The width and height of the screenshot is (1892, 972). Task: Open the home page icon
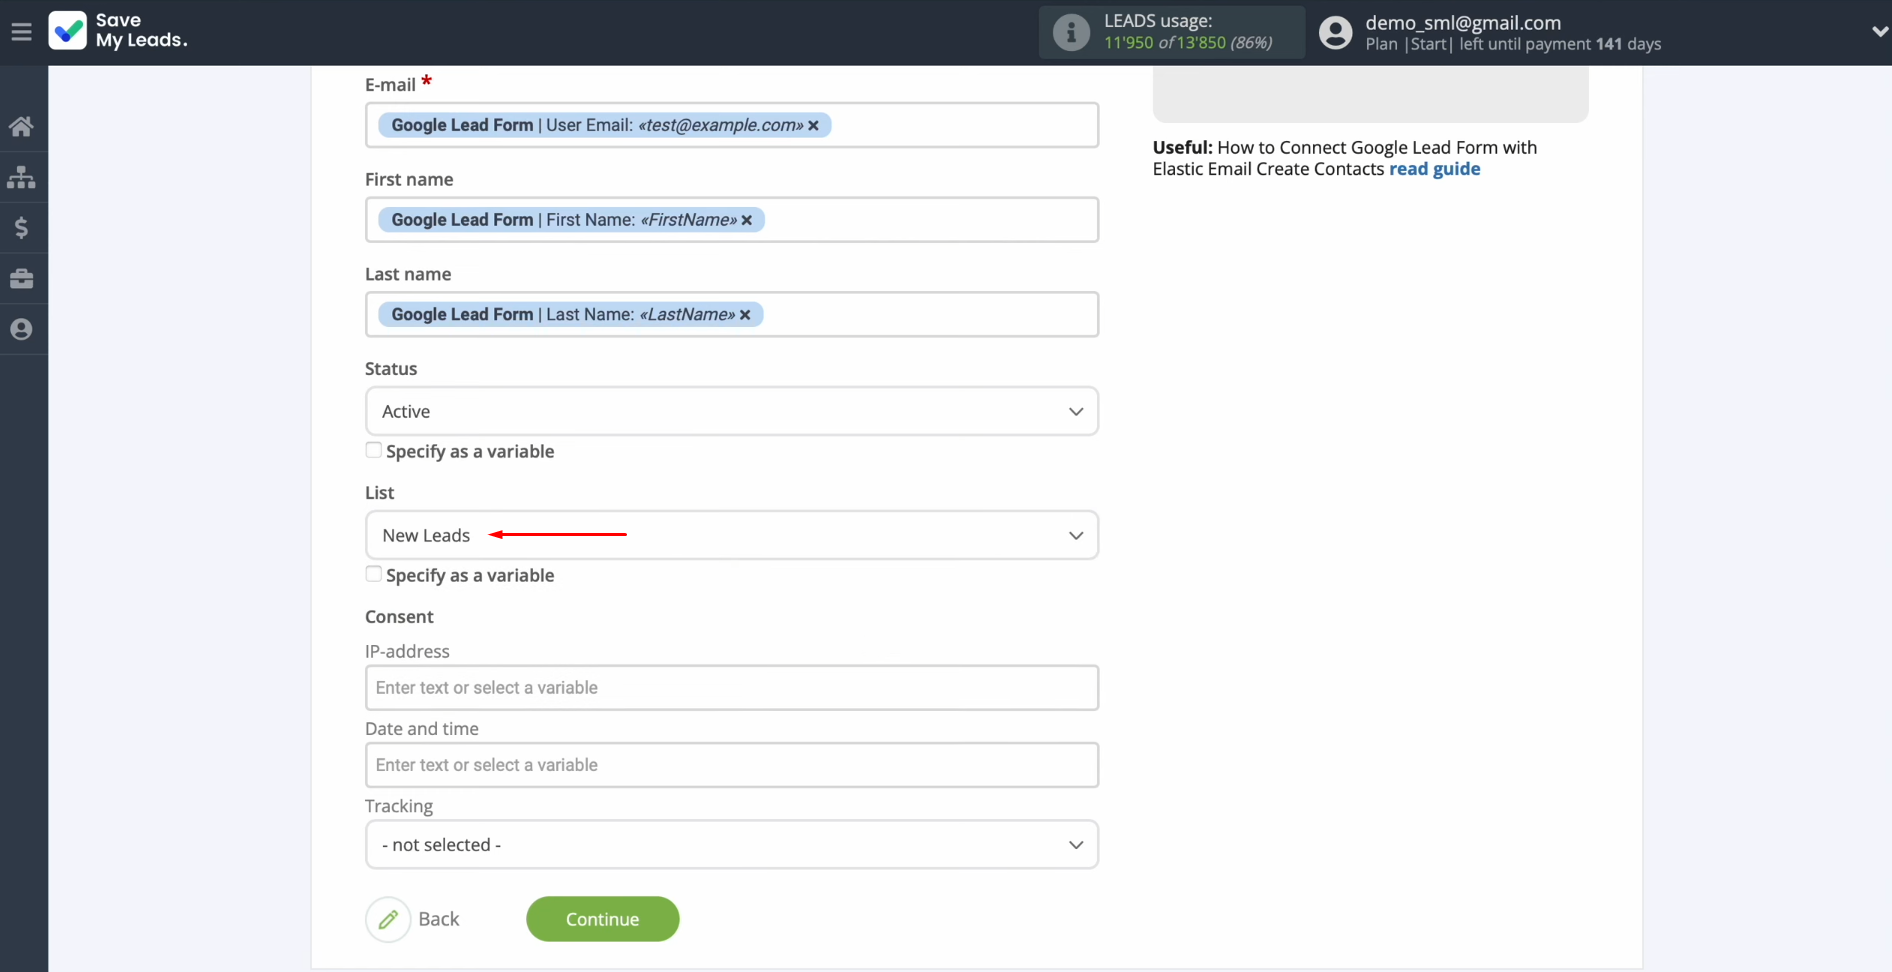[x=21, y=127]
